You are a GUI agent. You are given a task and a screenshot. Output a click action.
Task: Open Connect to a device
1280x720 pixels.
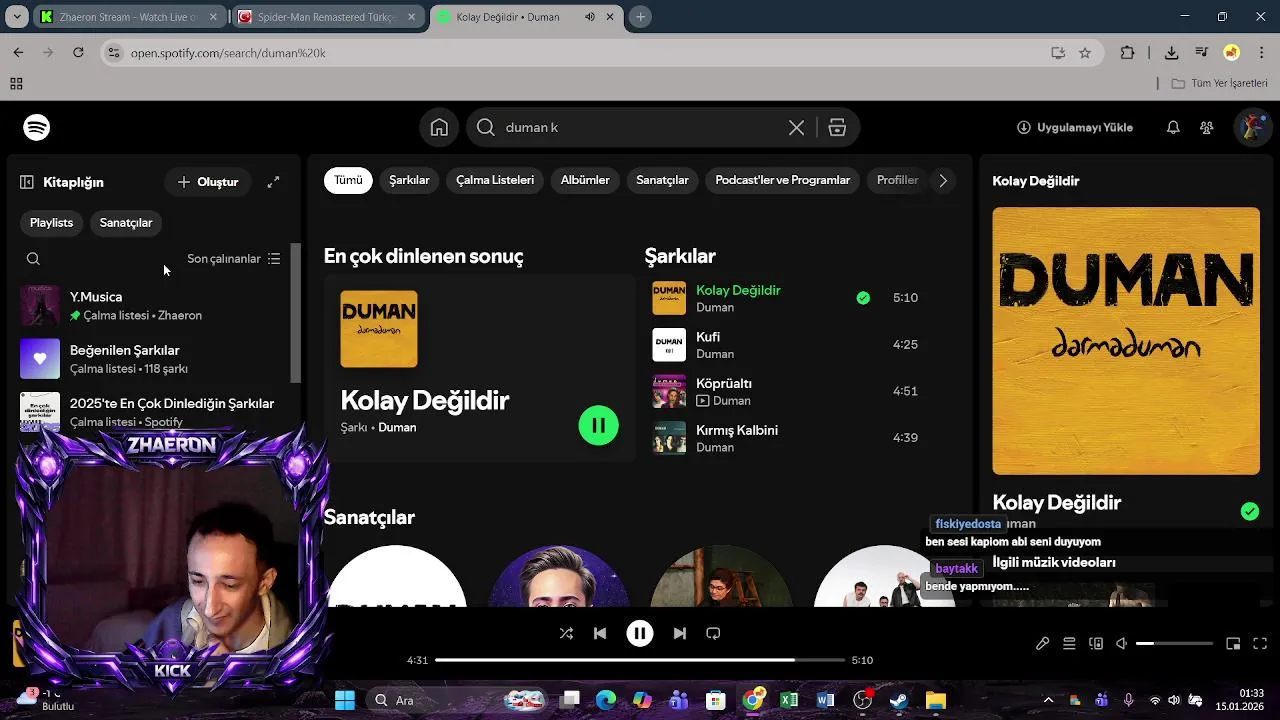[1096, 644]
